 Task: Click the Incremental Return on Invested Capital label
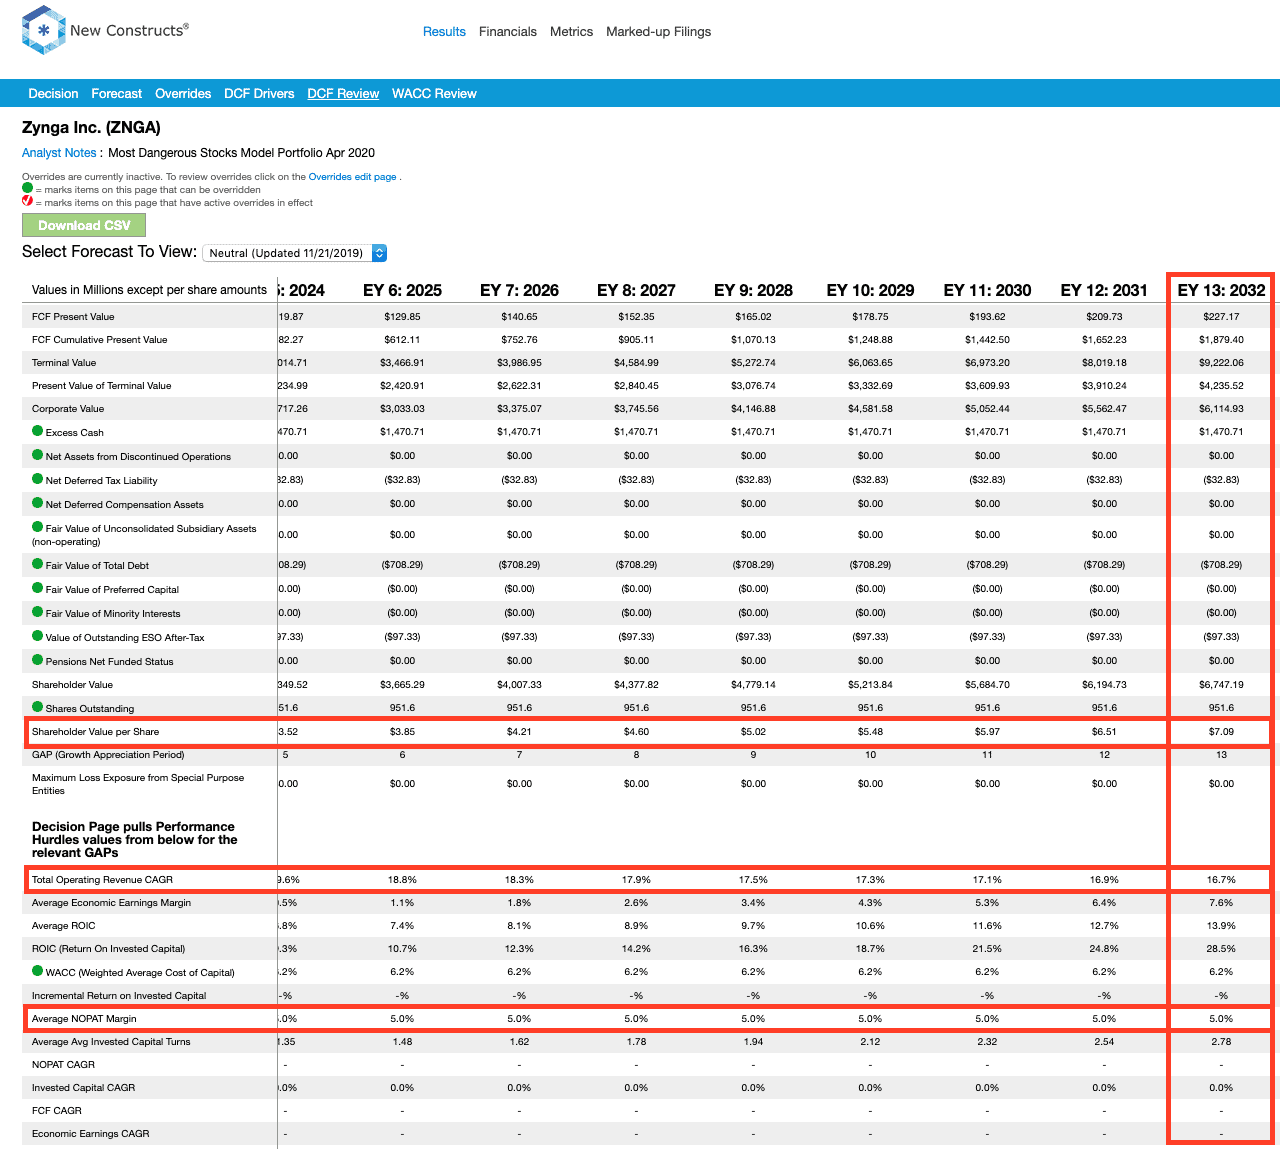[x=119, y=996]
